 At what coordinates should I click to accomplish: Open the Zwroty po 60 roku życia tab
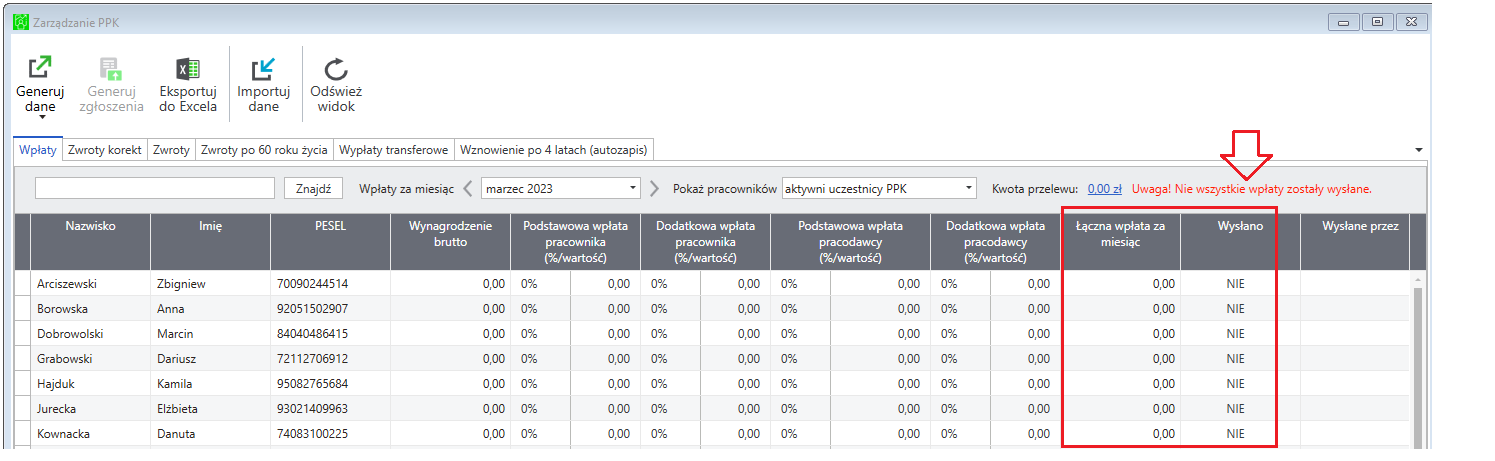click(x=264, y=150)
